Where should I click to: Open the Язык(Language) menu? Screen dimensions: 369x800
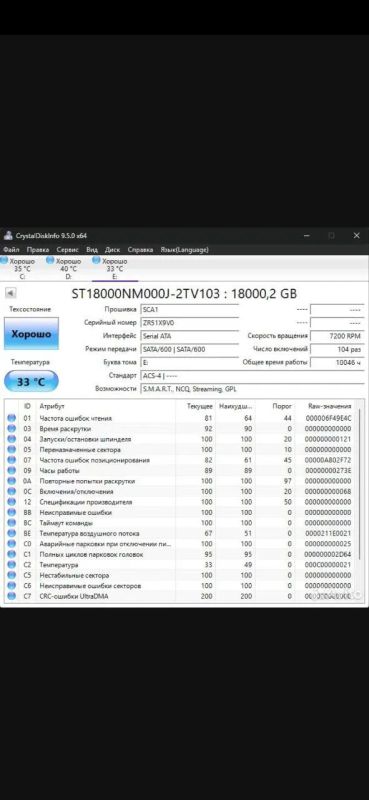tap(184, 249)
